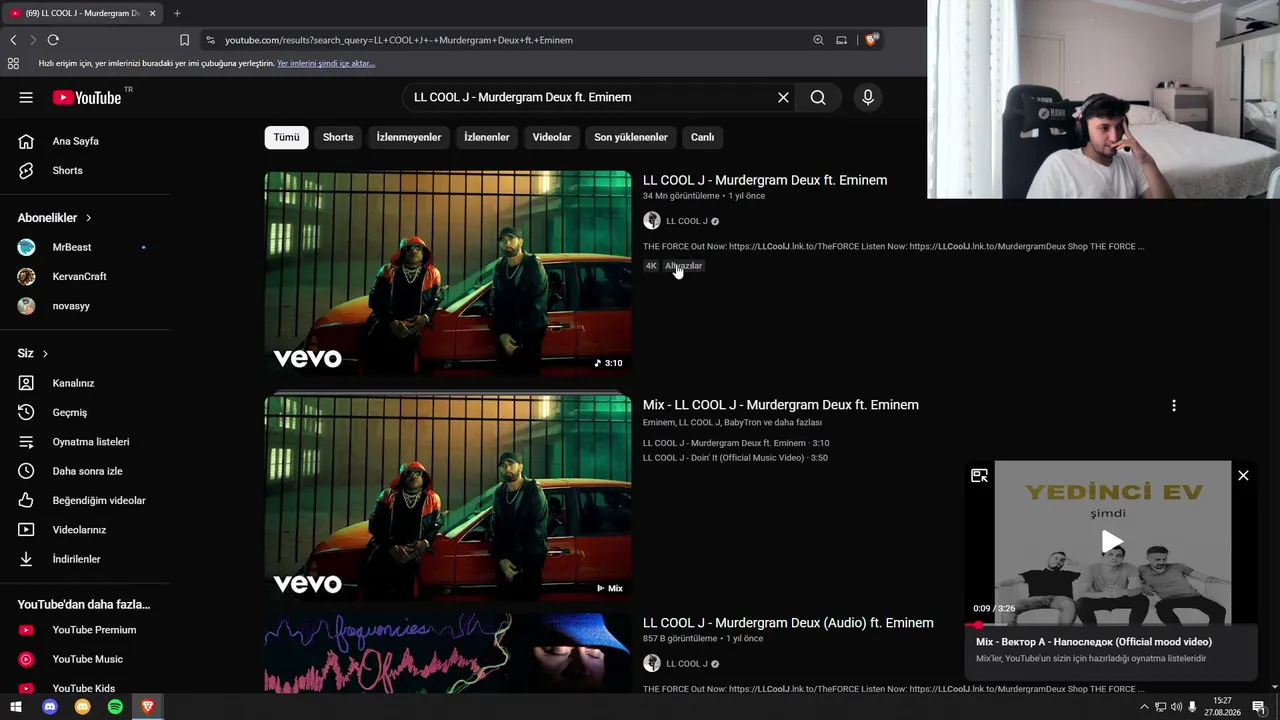Open YouTube Music from the sidebar

[x=85, y=659]
